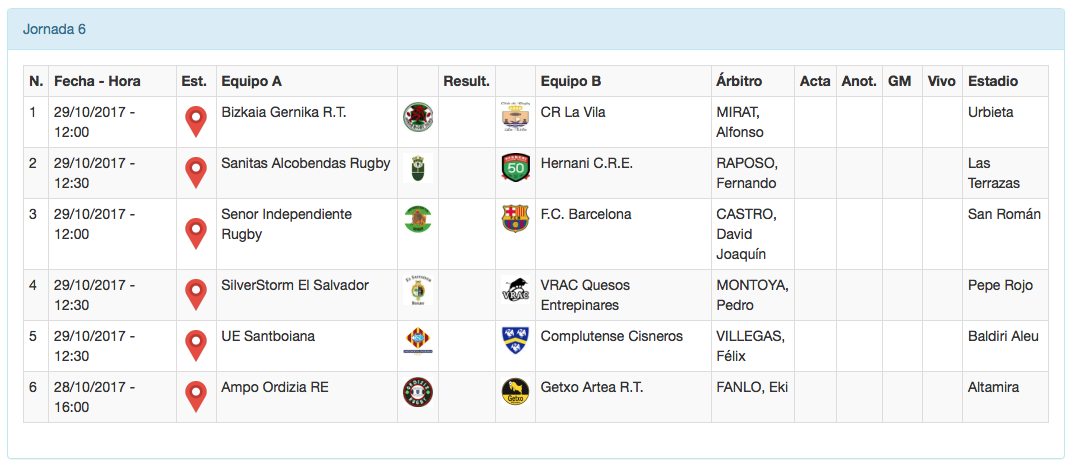This screenshot has width=1073, height=466.
Task: Click map pin for Ampo Ordizia match
Action: (x=196, y=397)
